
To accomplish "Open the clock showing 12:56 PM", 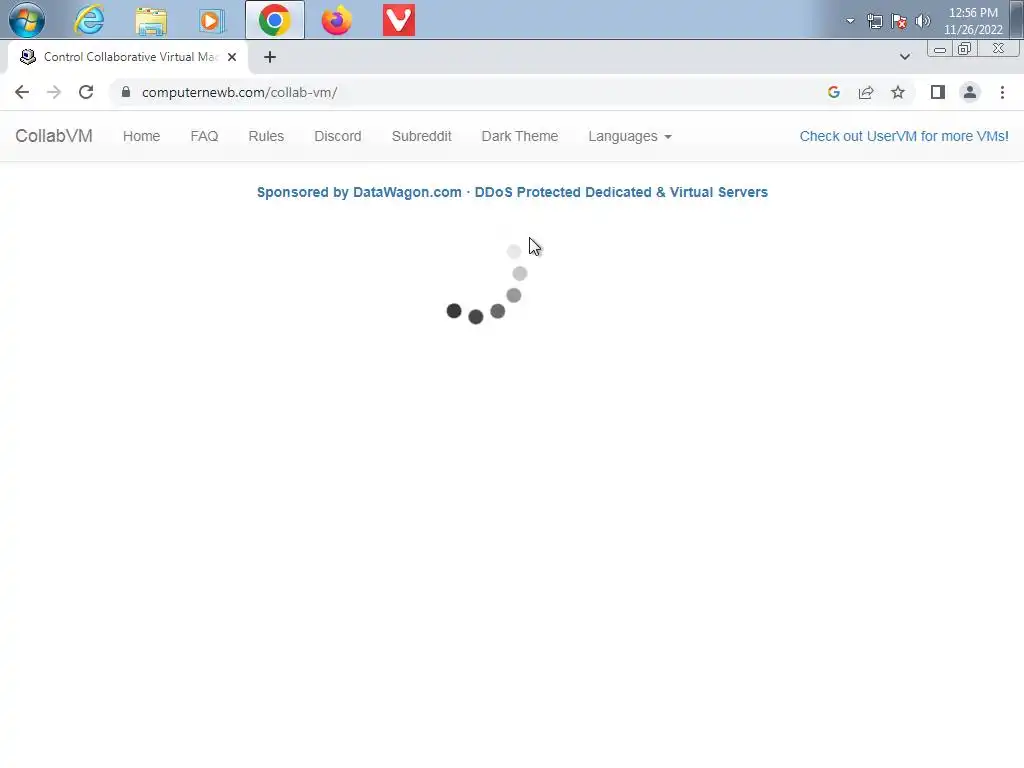I will point(972,21).
